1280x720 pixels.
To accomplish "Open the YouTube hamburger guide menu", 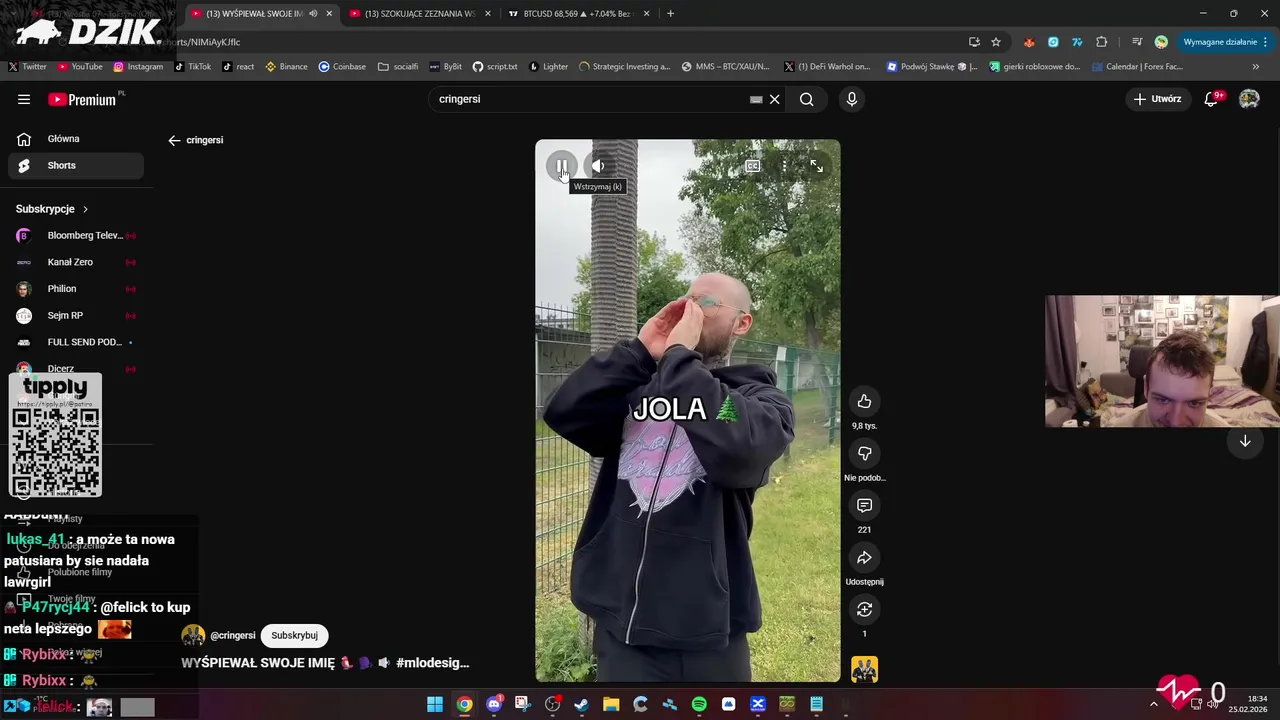I will [24, 99].
